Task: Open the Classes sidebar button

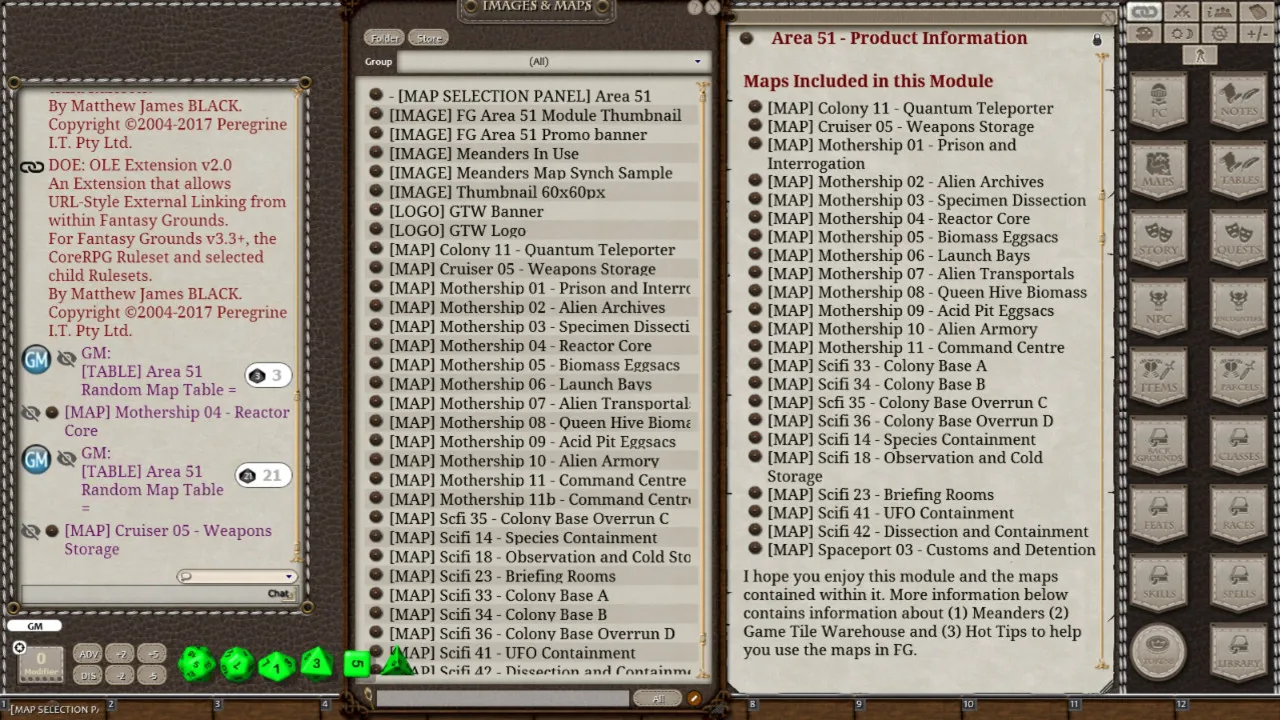Action: 1239,445
